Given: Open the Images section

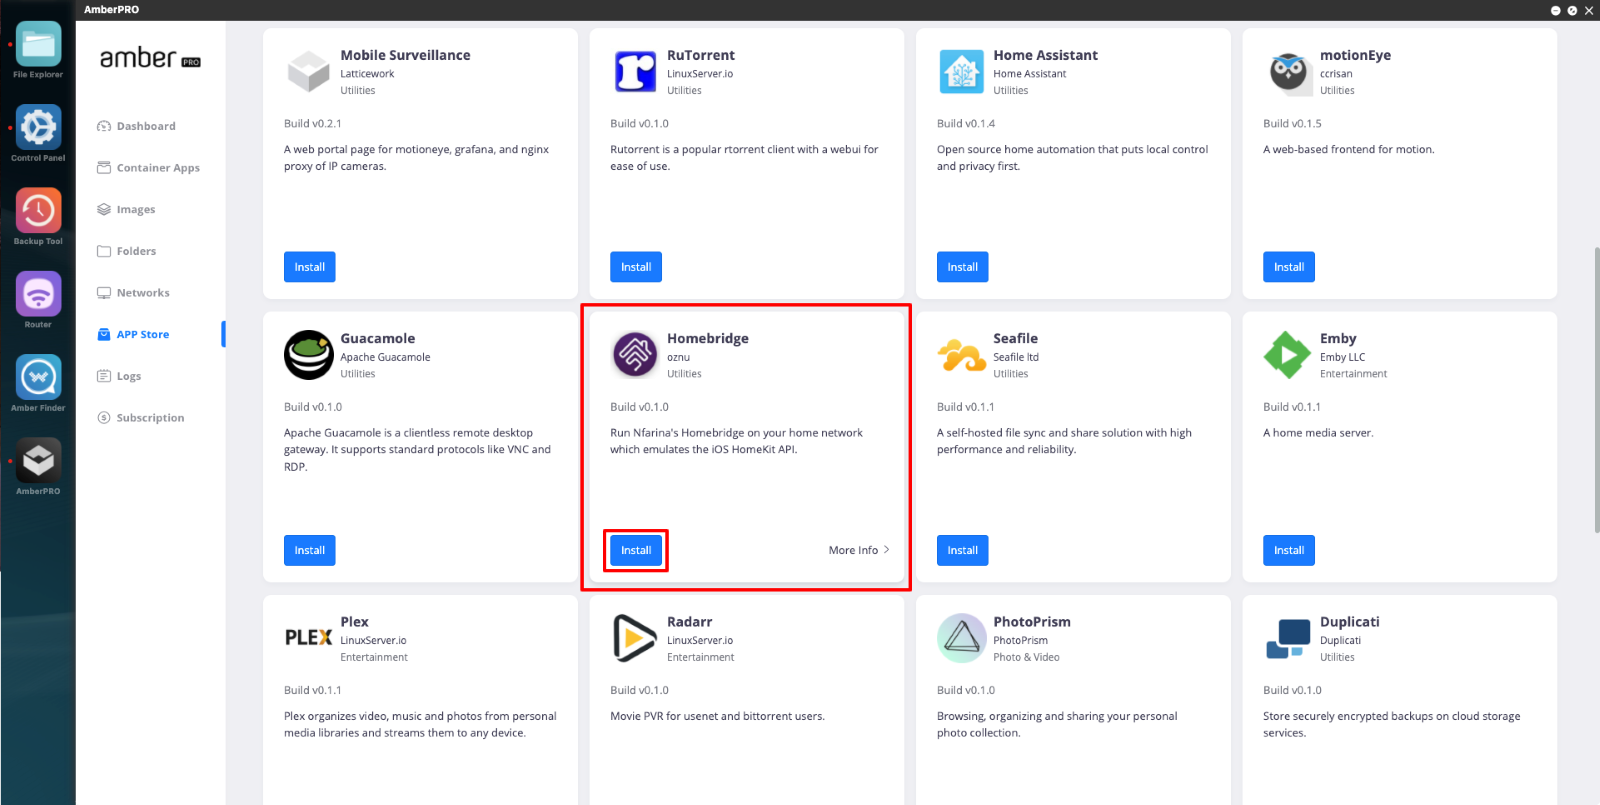Looking at the screenshot, I should coord(136,210).
